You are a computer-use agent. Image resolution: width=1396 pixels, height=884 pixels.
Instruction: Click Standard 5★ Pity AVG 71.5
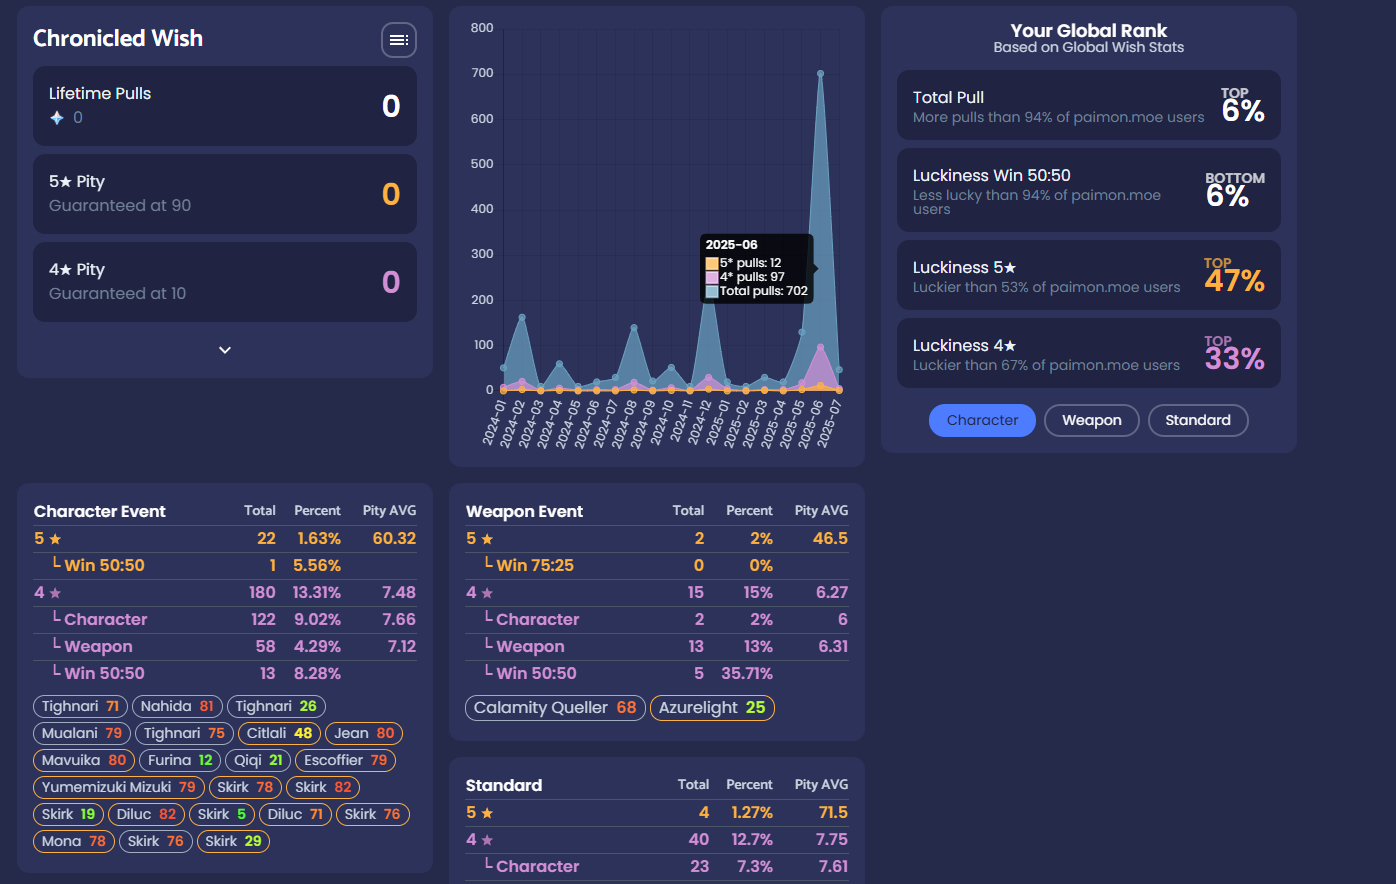click(x=833, y=812)
